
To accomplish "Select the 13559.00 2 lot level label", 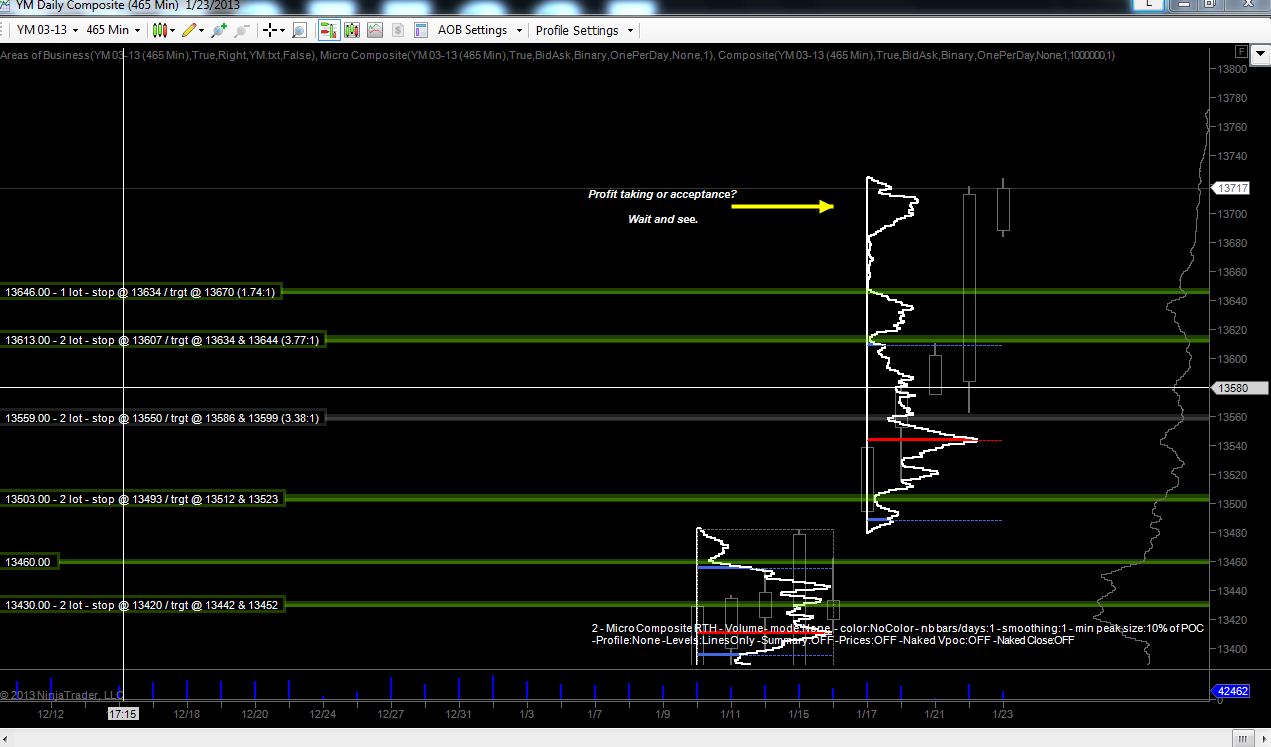I will pos(163,418).
